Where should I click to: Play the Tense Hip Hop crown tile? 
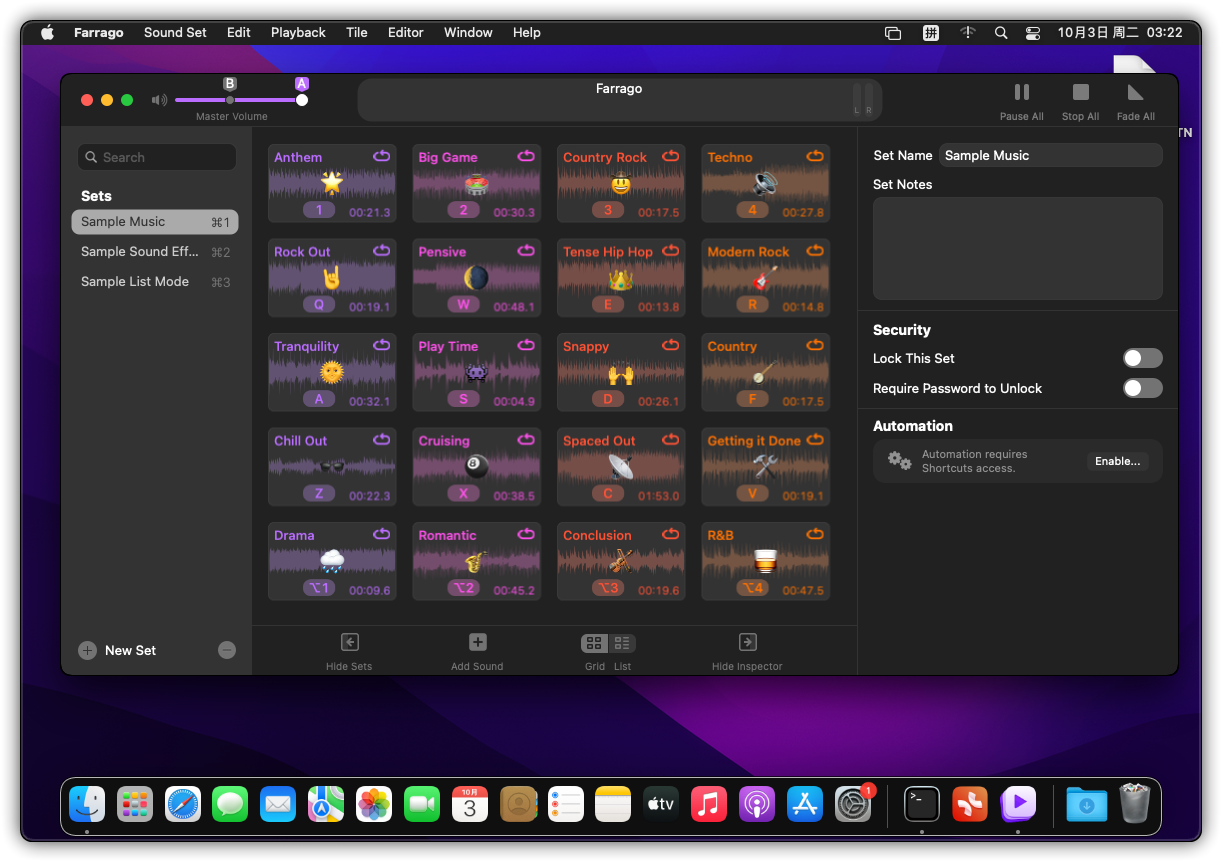coord(621,278)
